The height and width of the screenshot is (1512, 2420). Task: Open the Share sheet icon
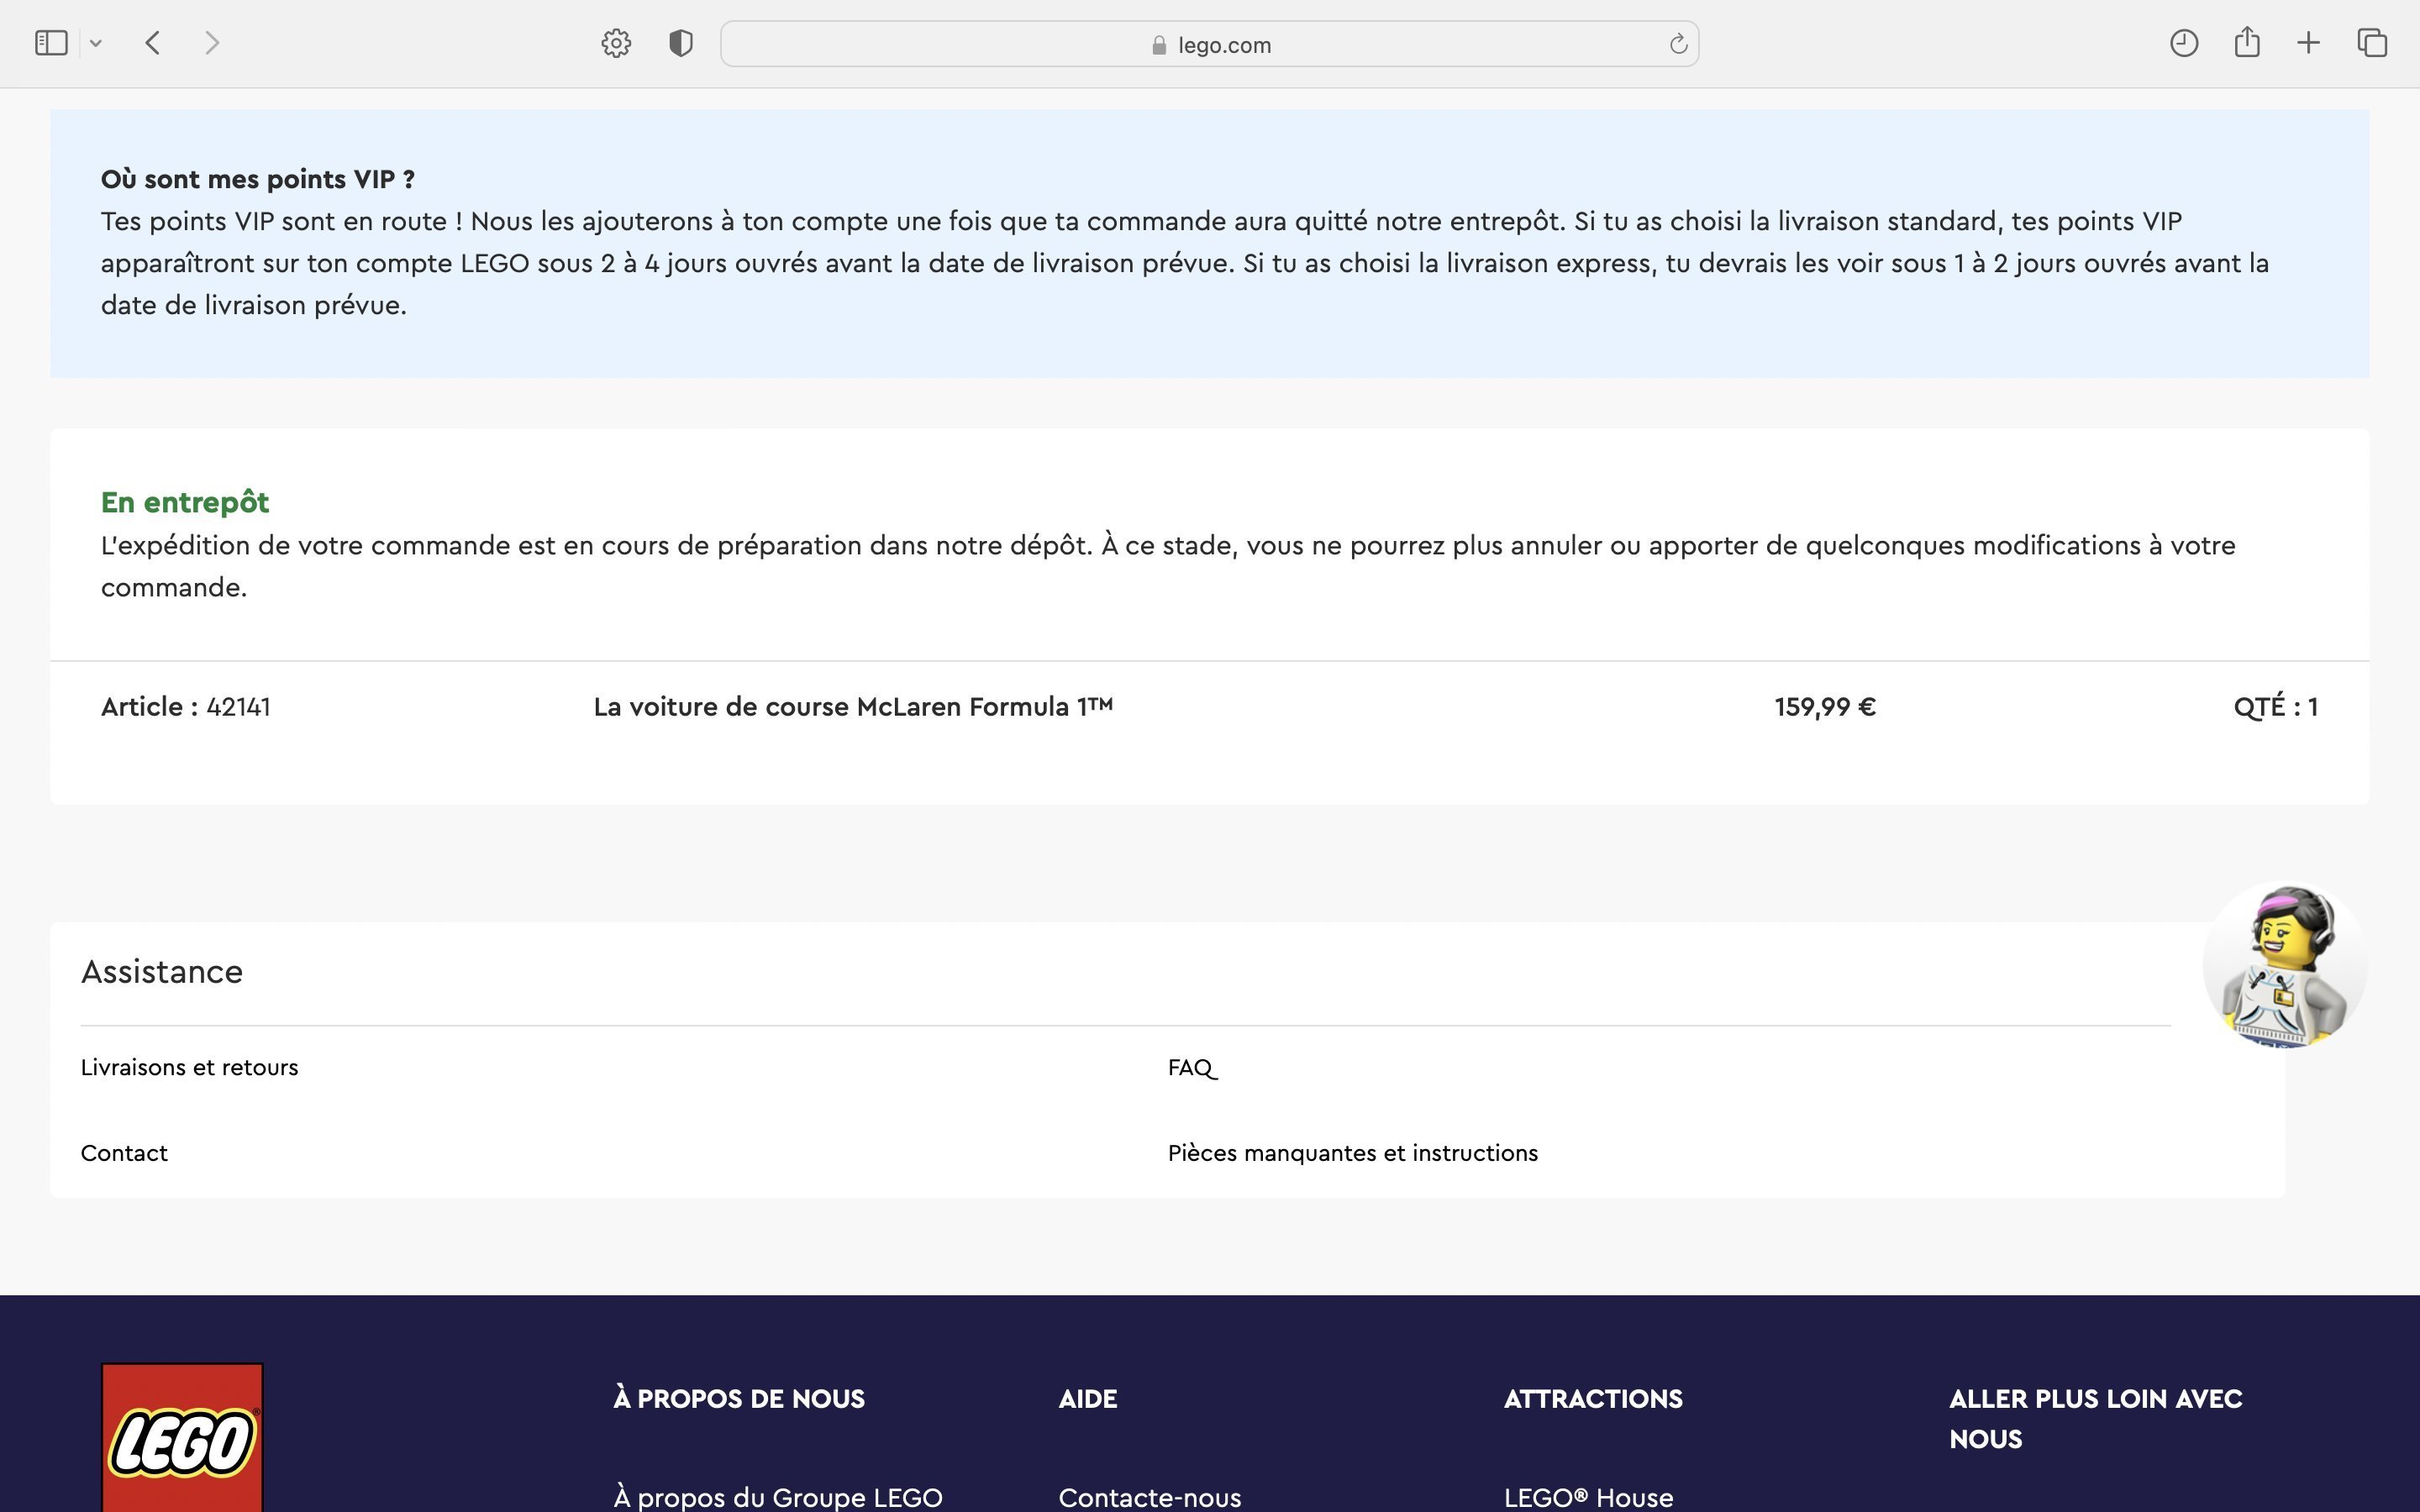click(2247, 42)
